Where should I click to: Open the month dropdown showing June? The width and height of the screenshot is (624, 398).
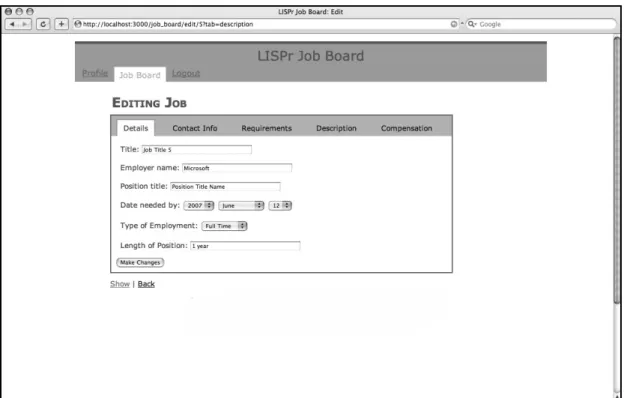(241, 205)
